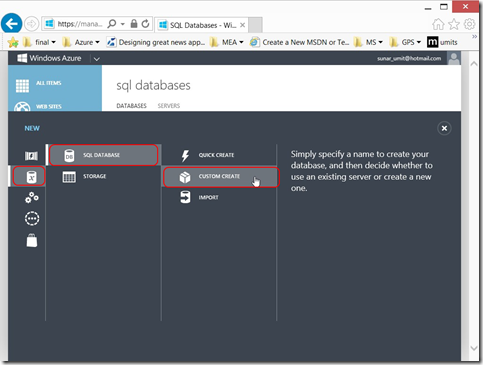Click the Storage table grid icon
Viewport: 483px width, 365px height.
69,177
